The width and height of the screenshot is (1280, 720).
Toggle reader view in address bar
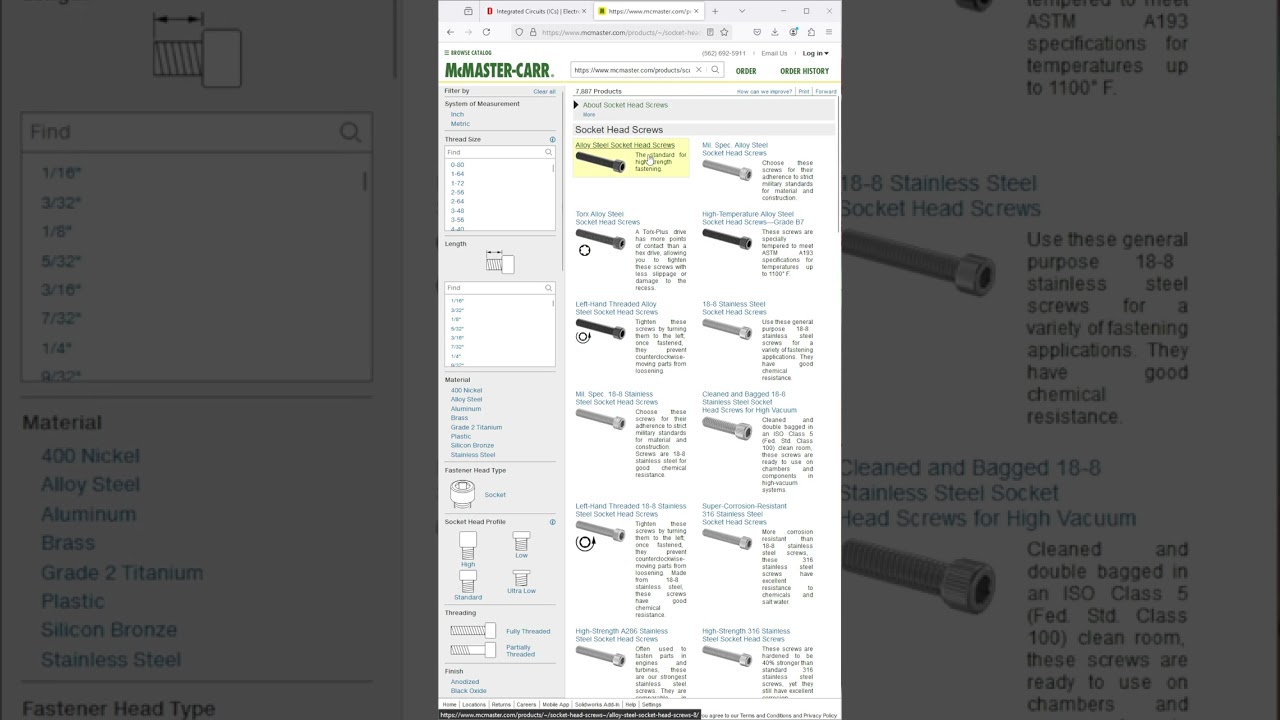[709, 32]
